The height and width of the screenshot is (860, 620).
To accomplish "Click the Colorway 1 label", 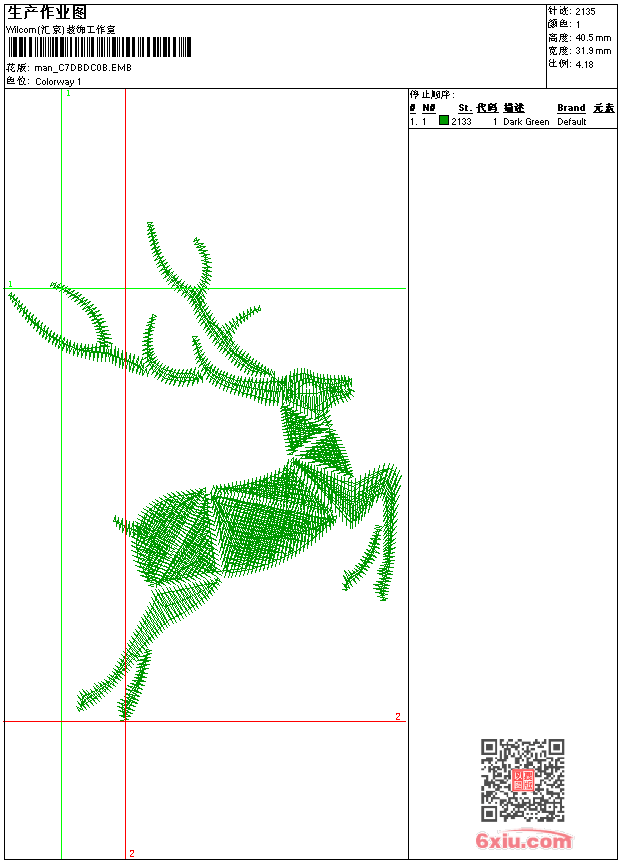I will click(x=58, y=81).
